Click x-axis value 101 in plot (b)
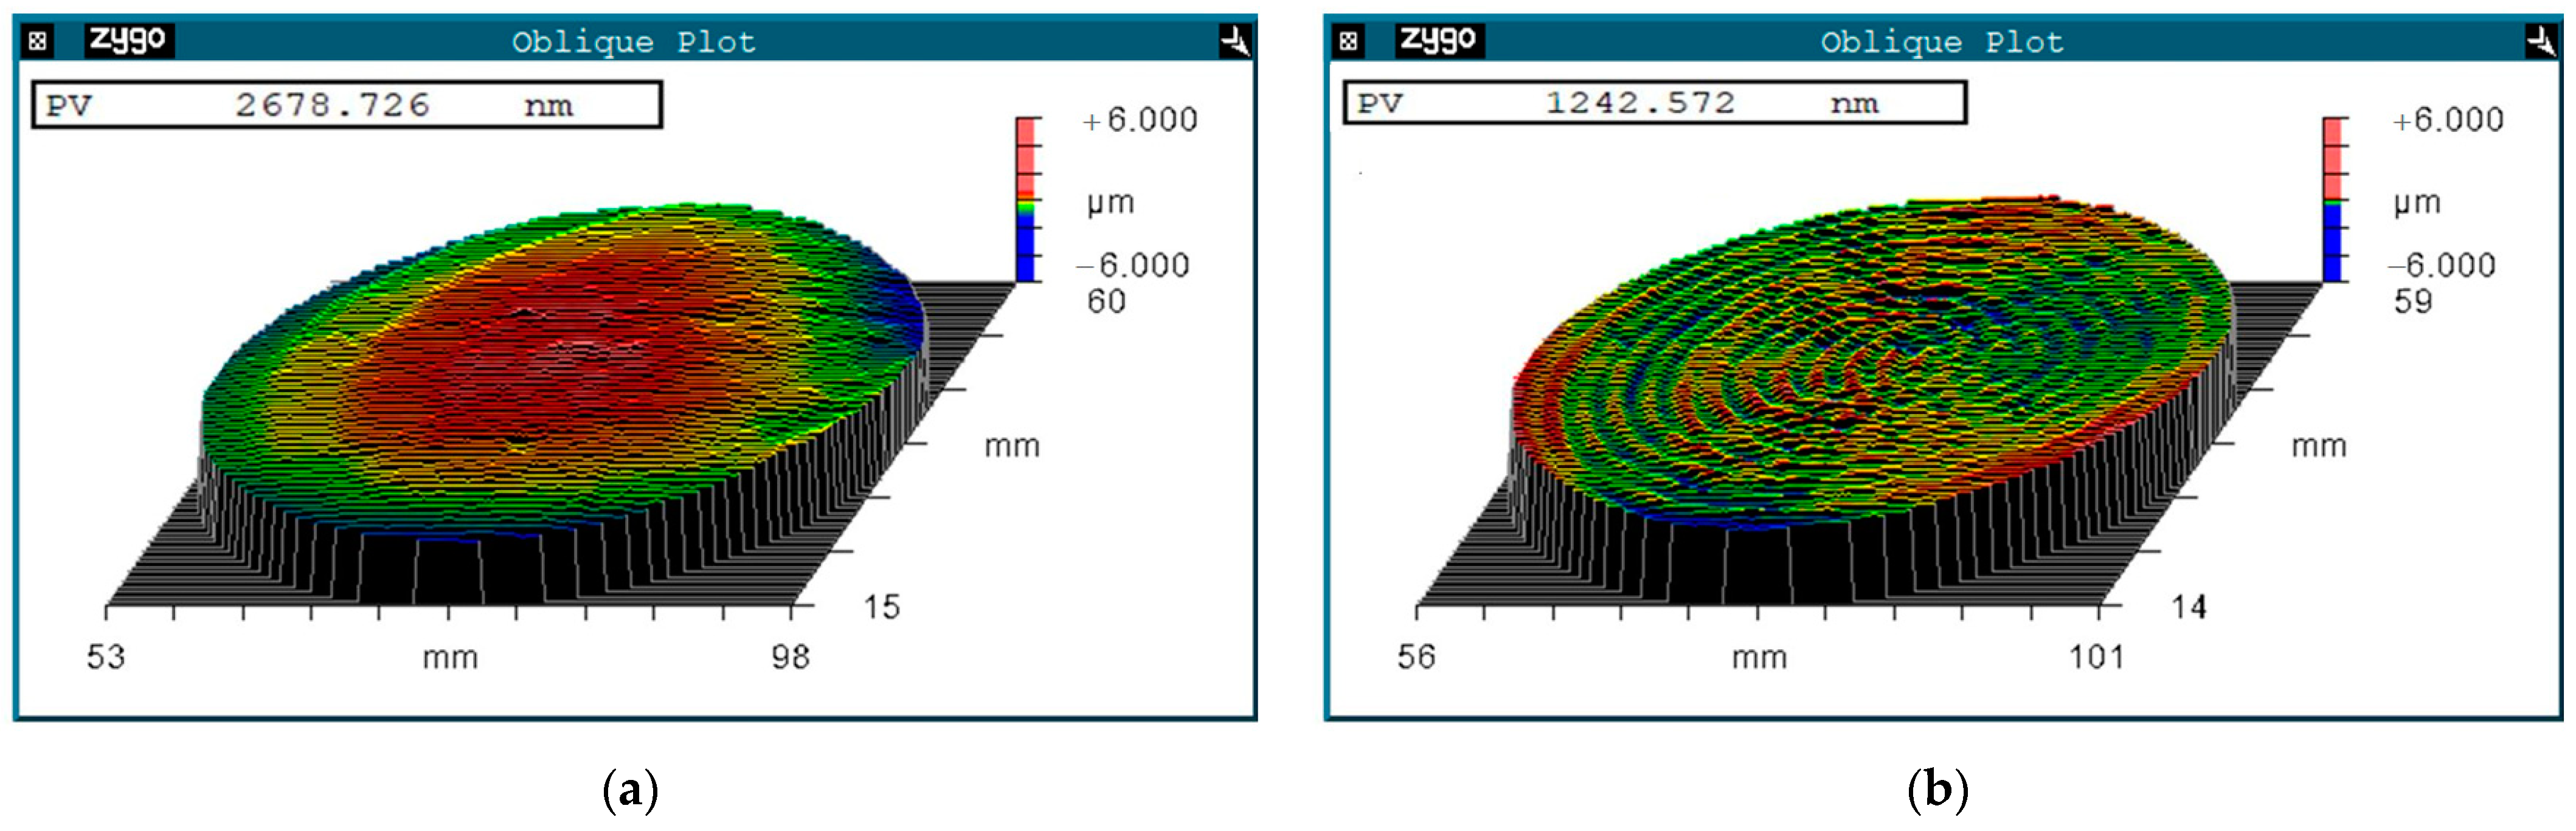This screenshot has height=831, width=2576. click(x=2096, y=657)
